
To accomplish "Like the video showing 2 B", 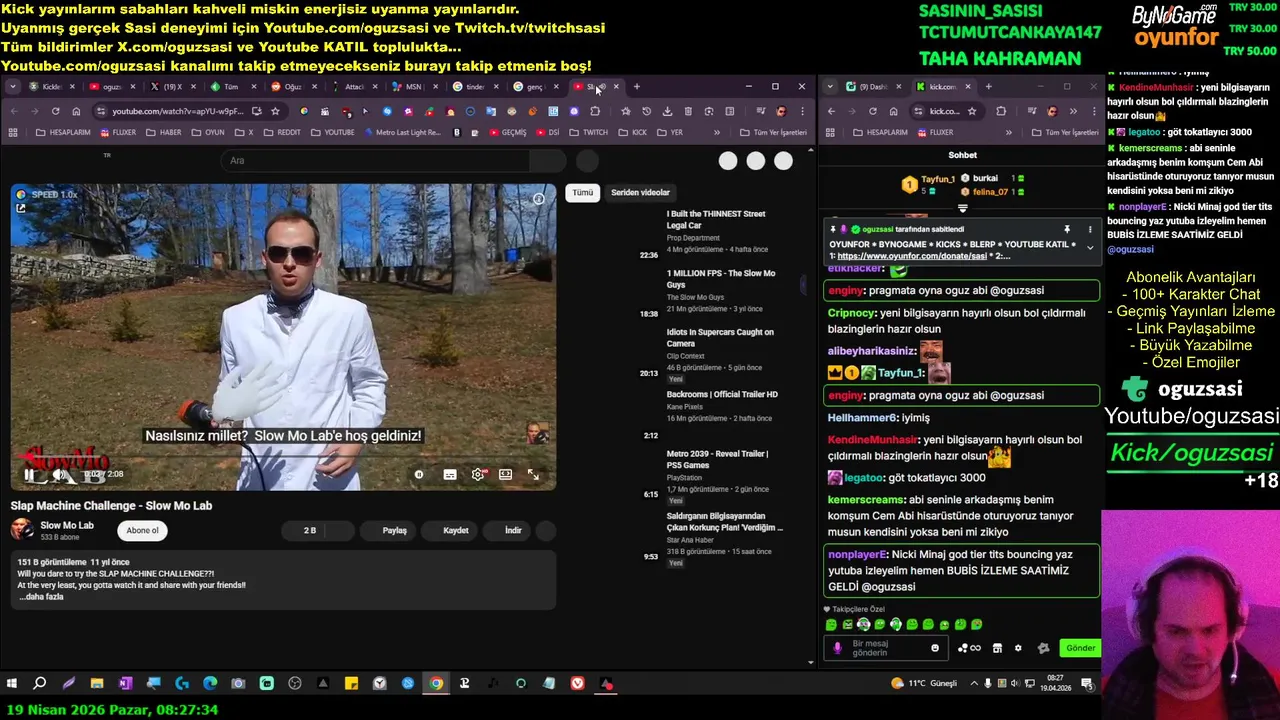I will (303, 530).
